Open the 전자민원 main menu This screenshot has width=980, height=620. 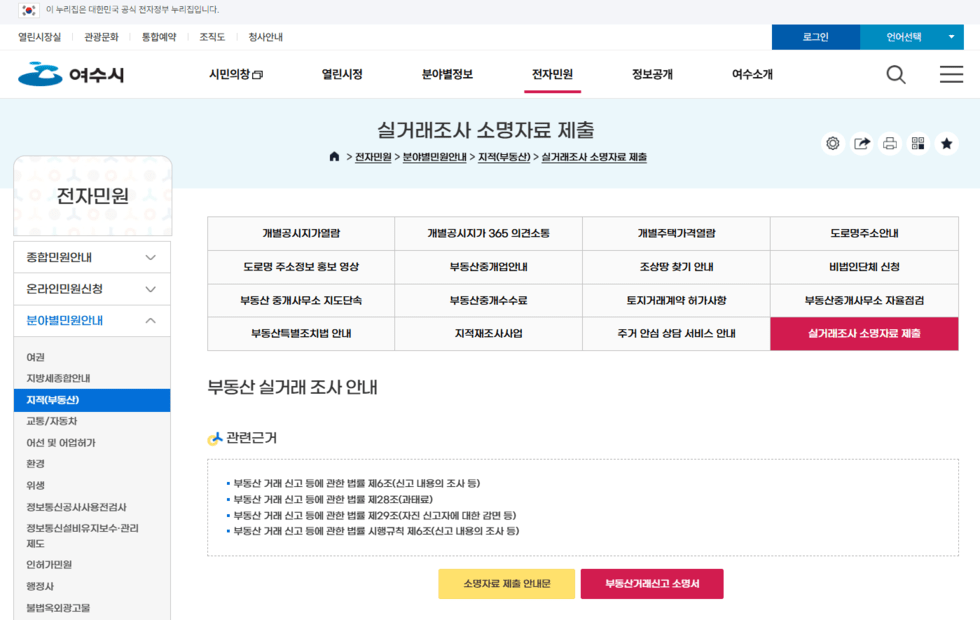click(x=552, y=74)
